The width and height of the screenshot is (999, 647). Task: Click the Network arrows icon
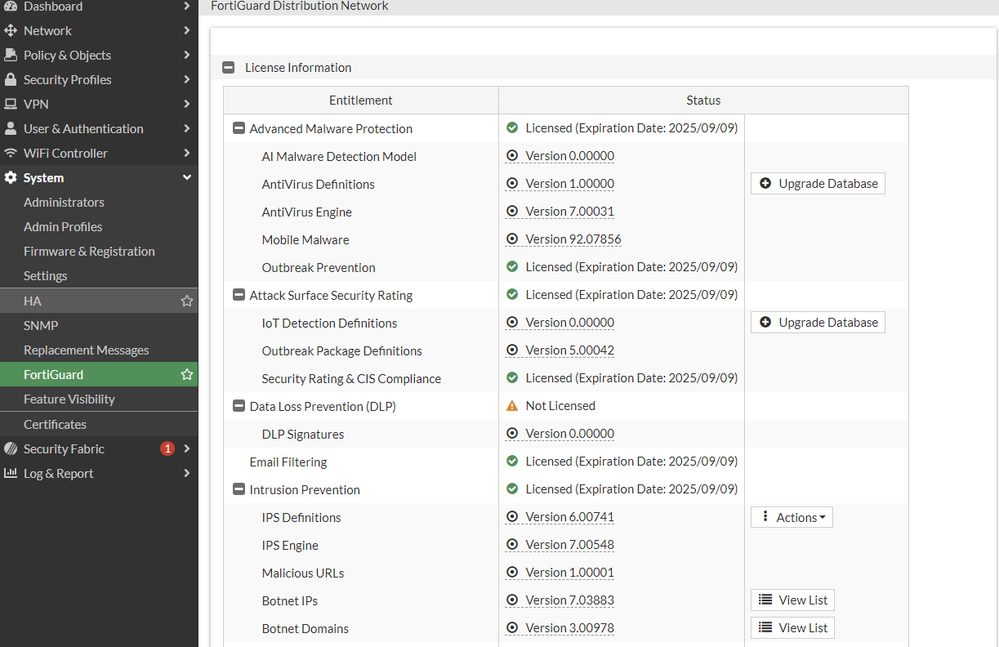[10, 31]
